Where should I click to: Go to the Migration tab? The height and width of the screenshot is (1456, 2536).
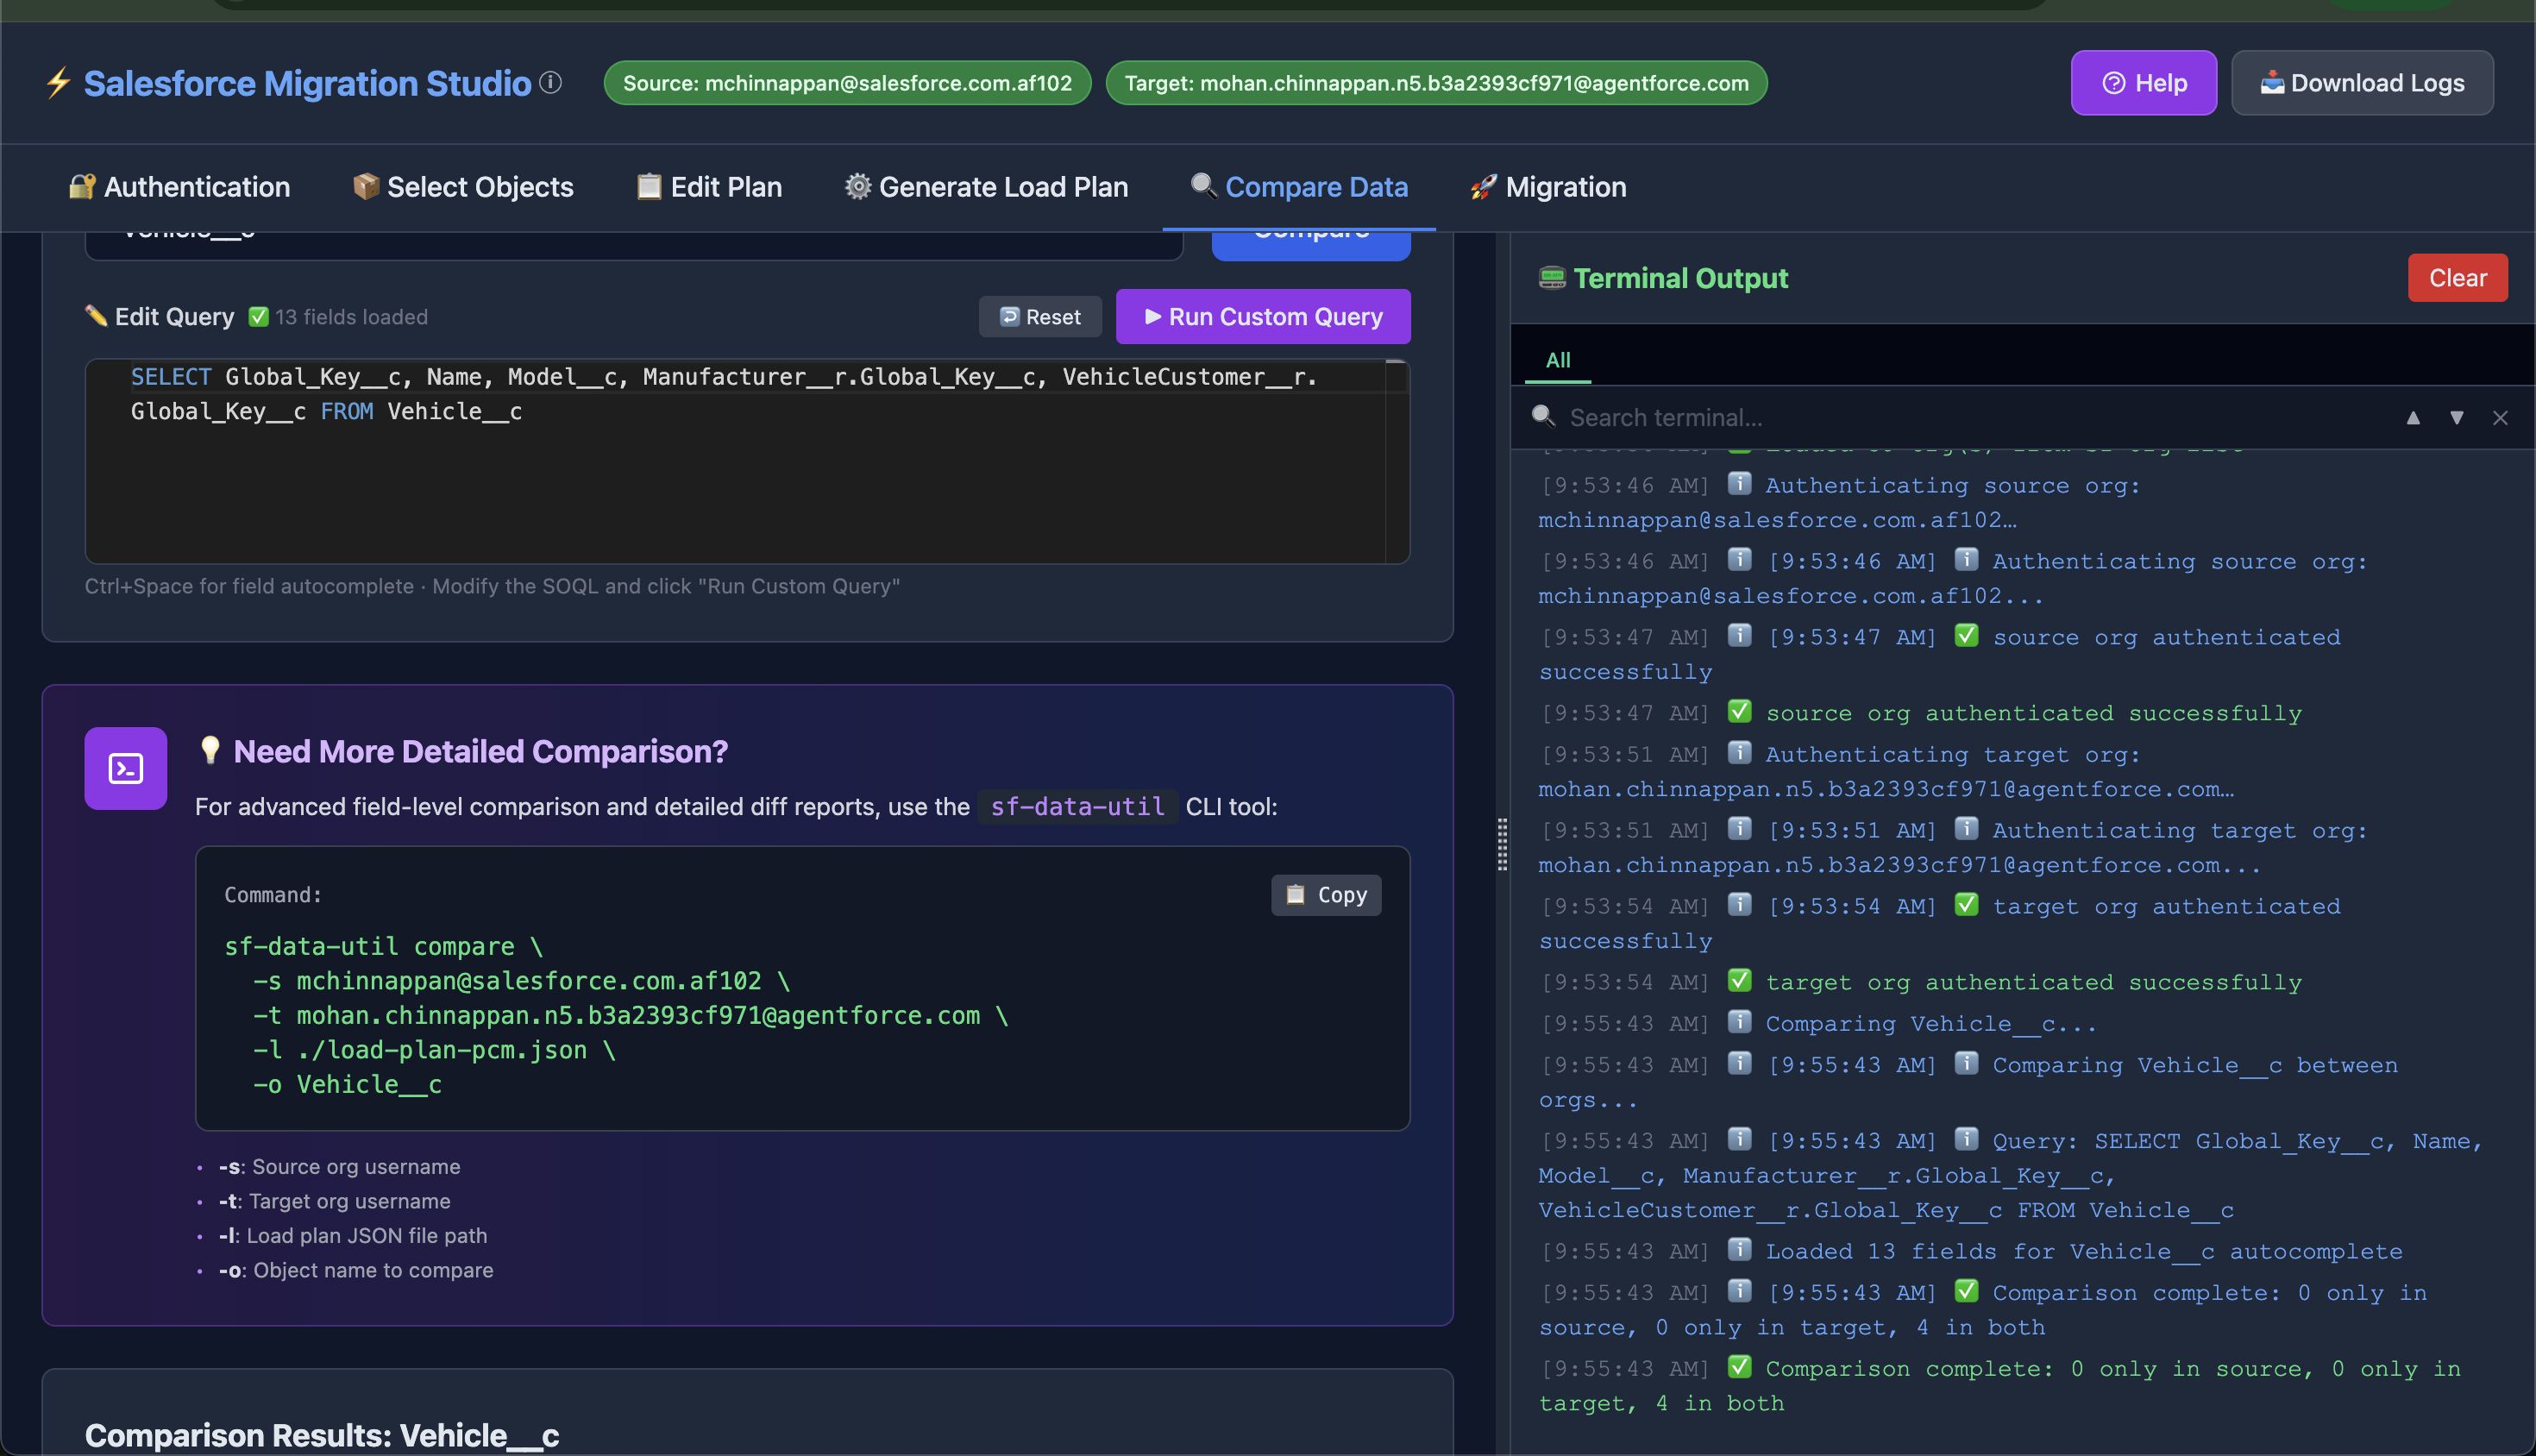[x=1548, y=187]
